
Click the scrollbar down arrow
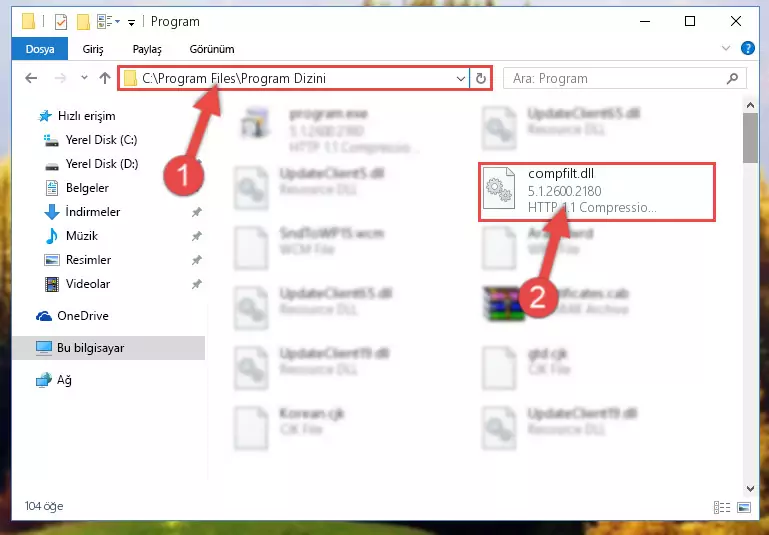(x=750, y=488)
